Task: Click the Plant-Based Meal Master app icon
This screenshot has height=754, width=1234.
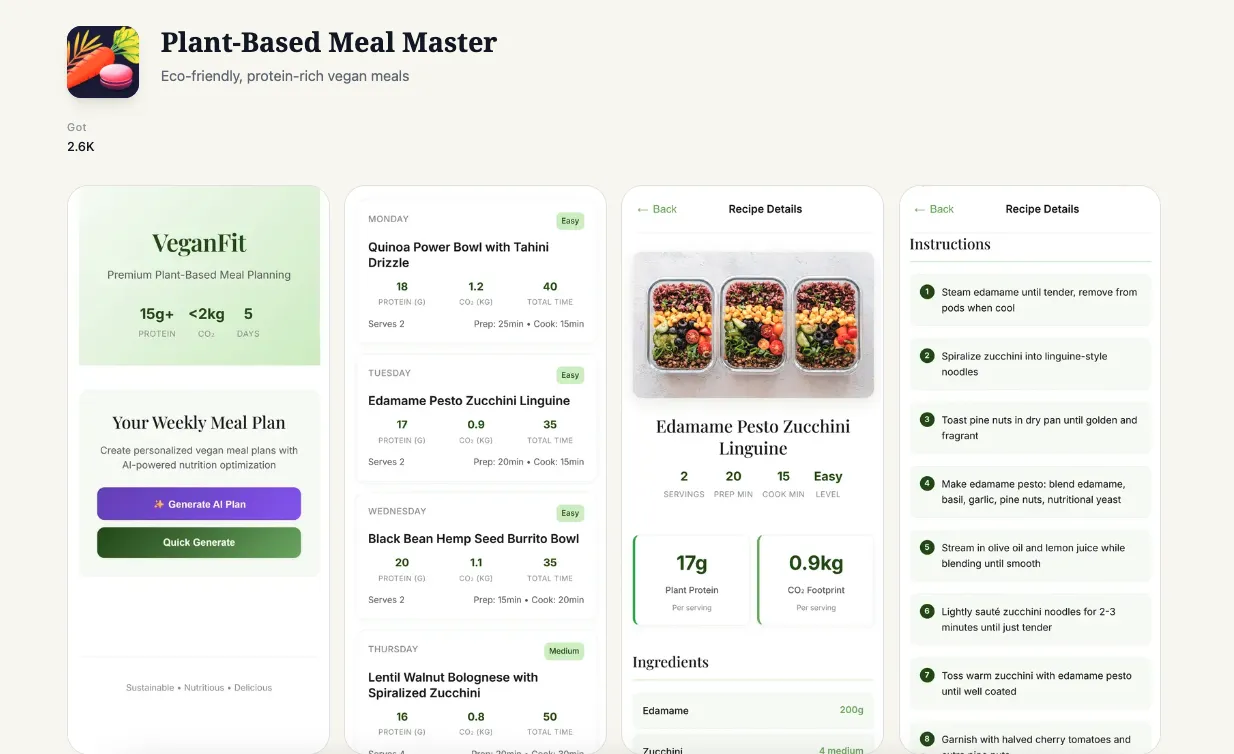Action: (103, 62)
